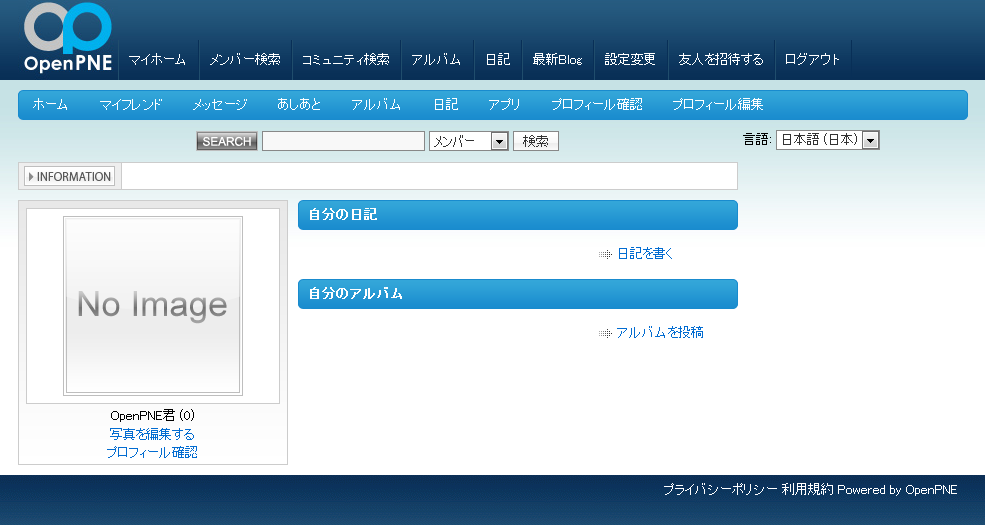This screenshot has width=985, height=525.
Task: Open コミュニティ検索 in top navigation
Action: click(x=346, y=60)
